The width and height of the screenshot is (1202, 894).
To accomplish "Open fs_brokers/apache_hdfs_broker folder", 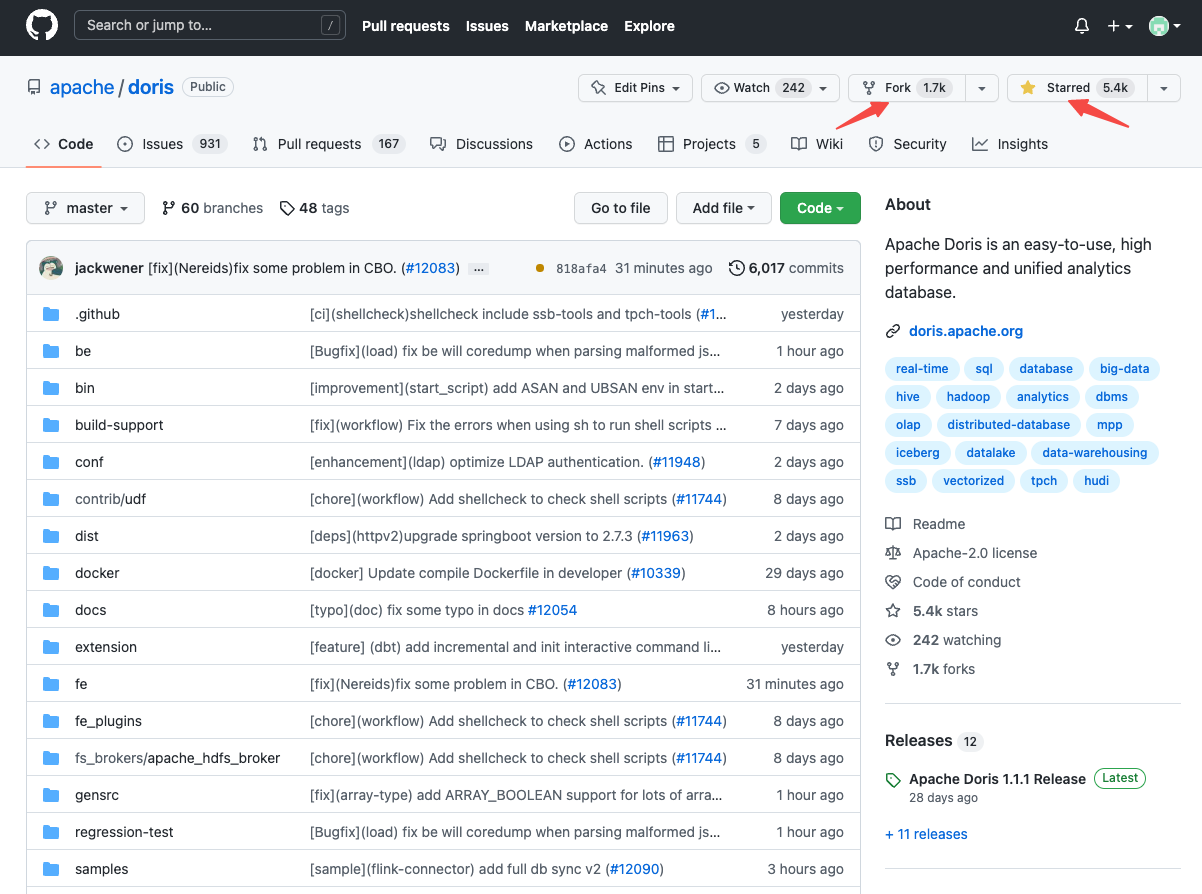I will [177, 758].
